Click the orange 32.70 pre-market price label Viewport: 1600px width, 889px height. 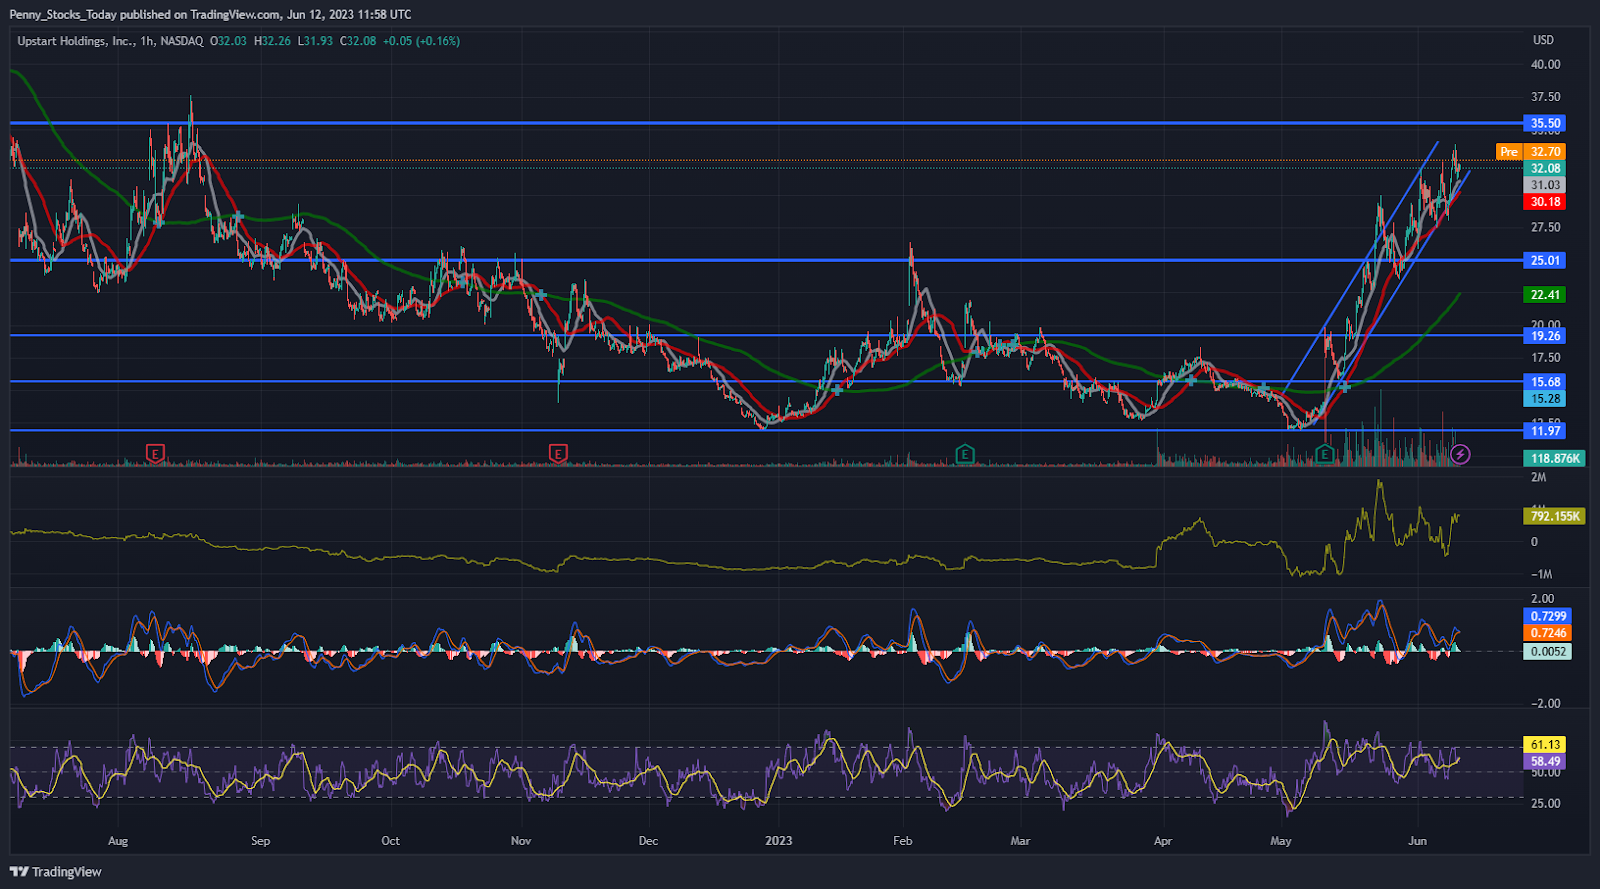(1545, 152)
